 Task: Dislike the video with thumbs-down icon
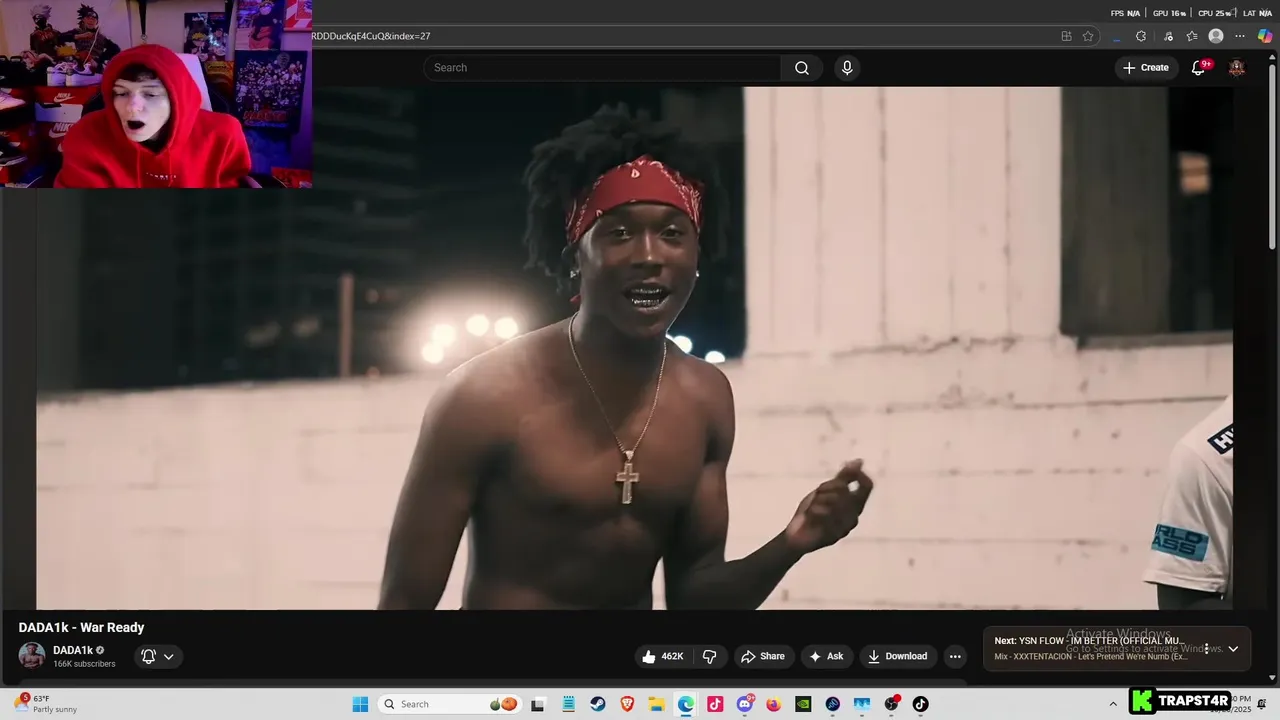(710, 656)
